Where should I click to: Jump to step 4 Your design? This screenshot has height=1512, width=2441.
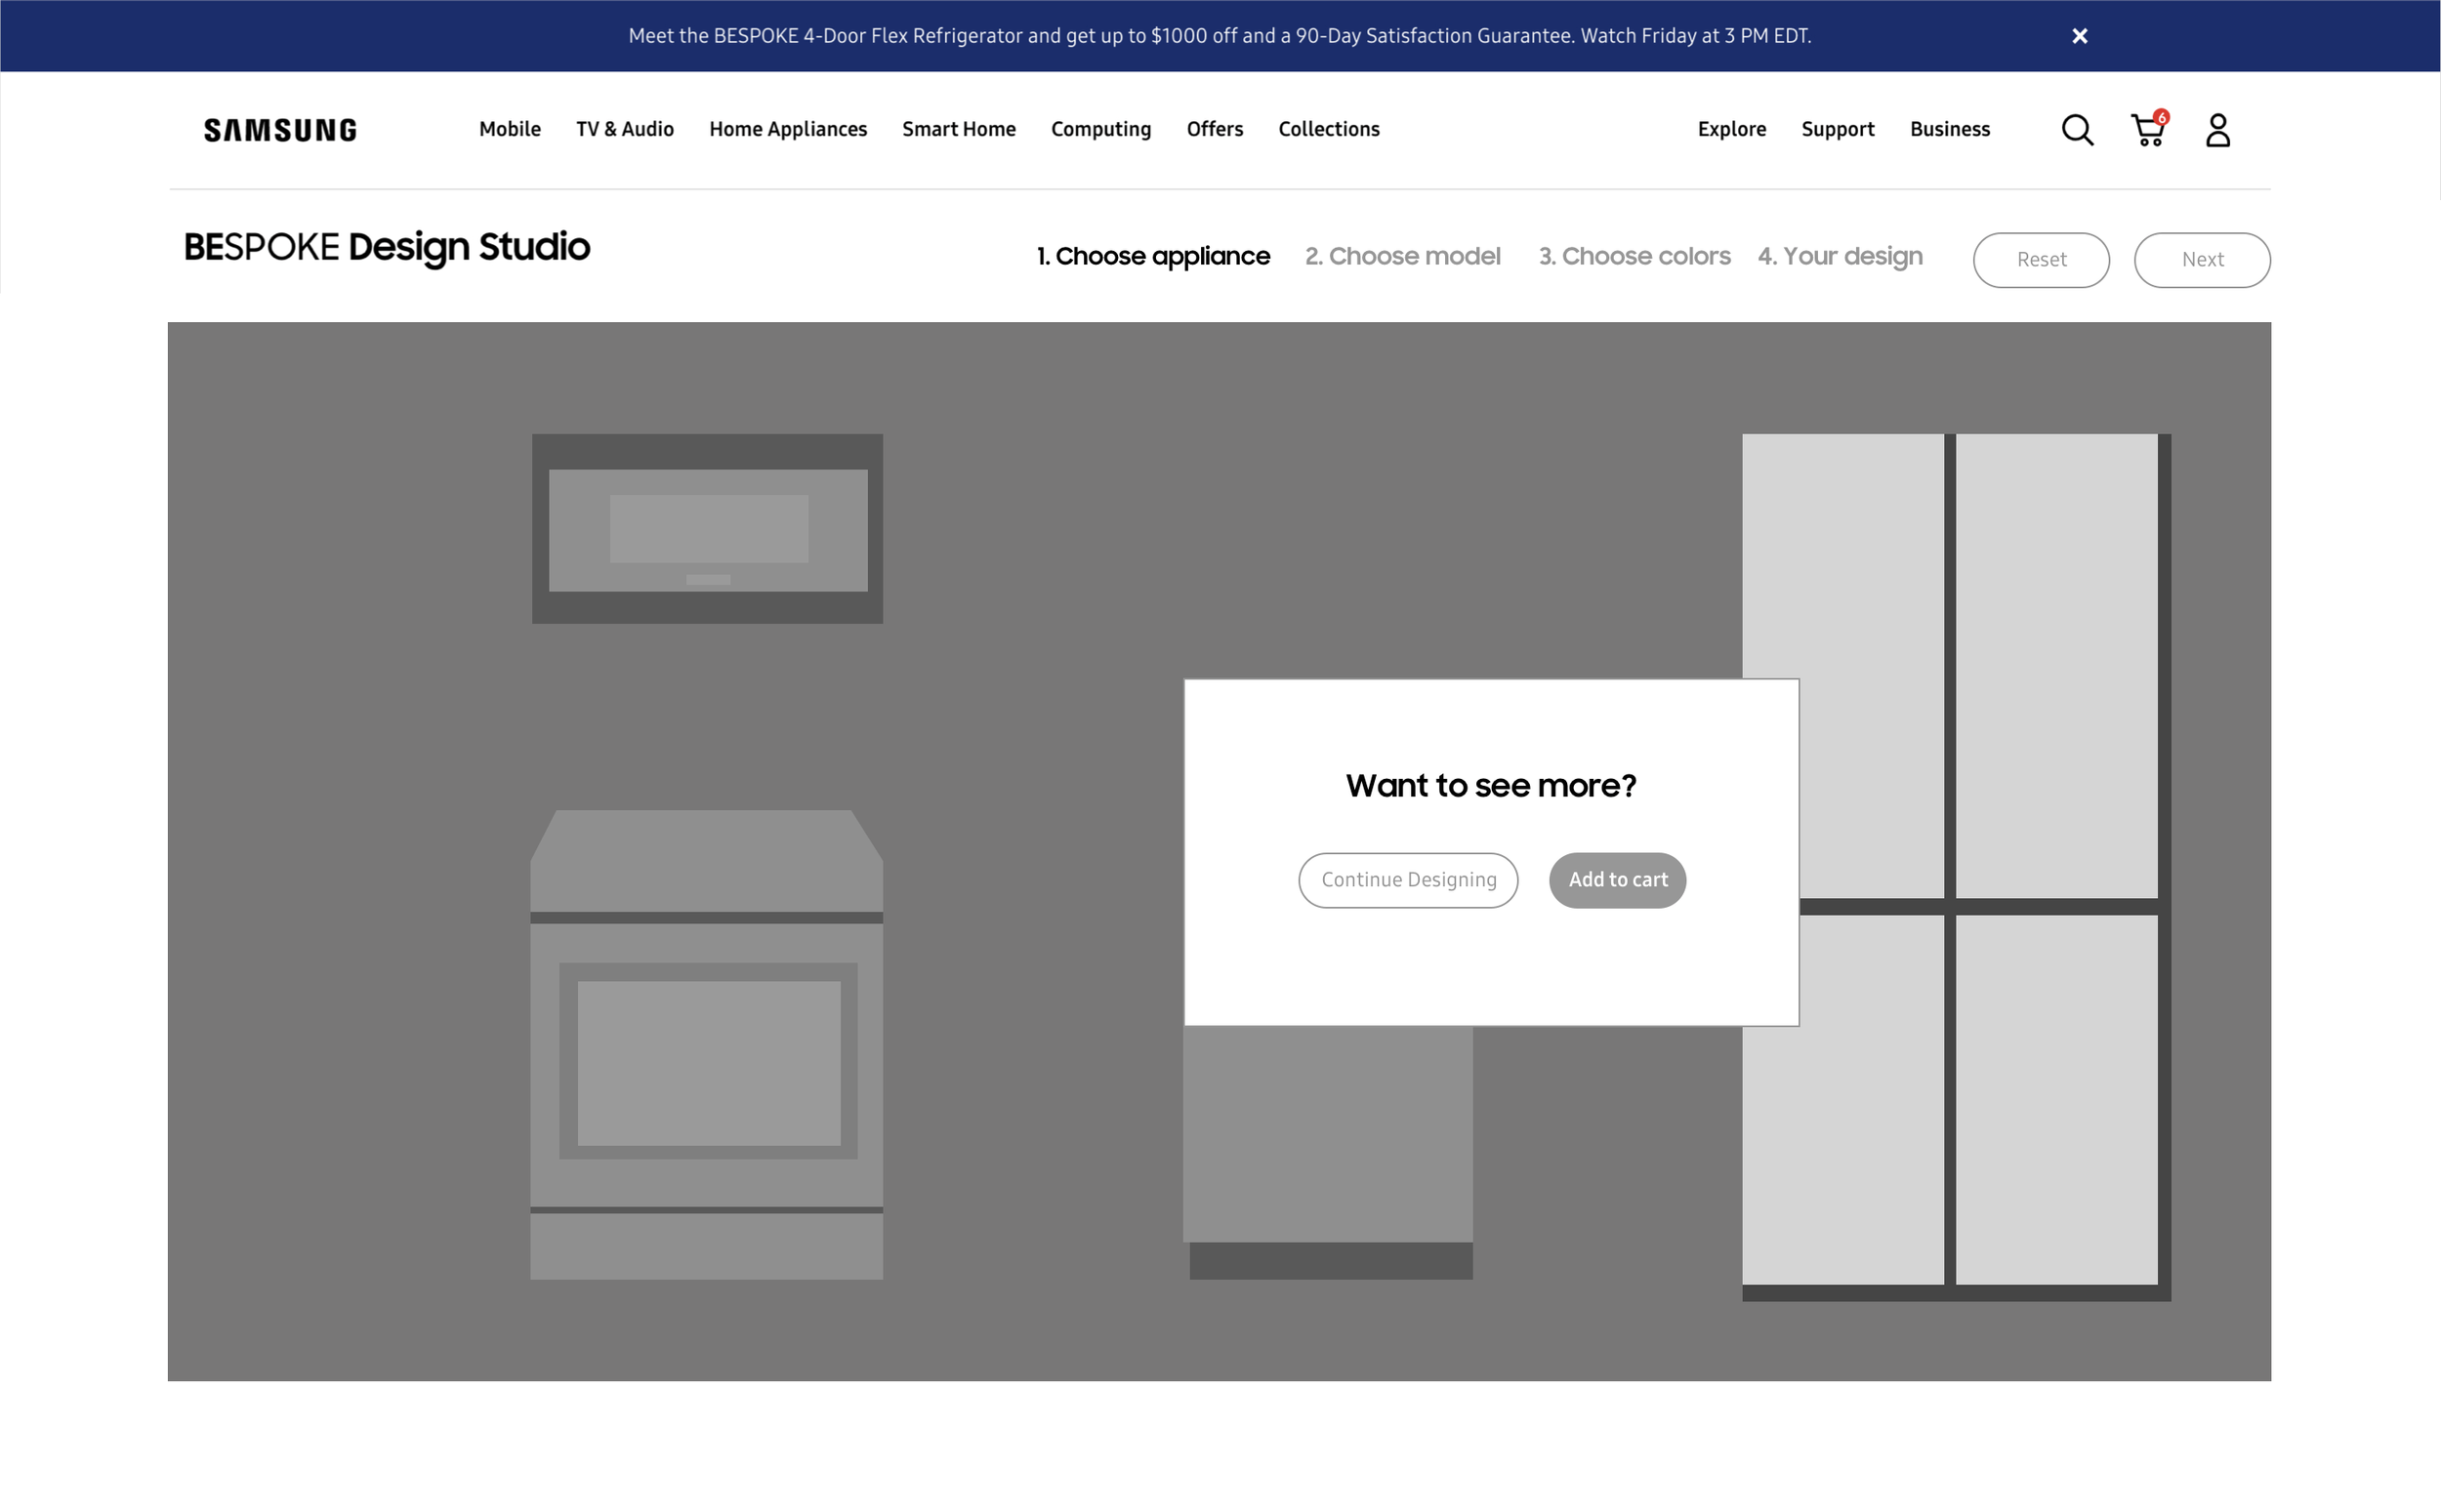pyautogui.click(x=1840, y=256)
